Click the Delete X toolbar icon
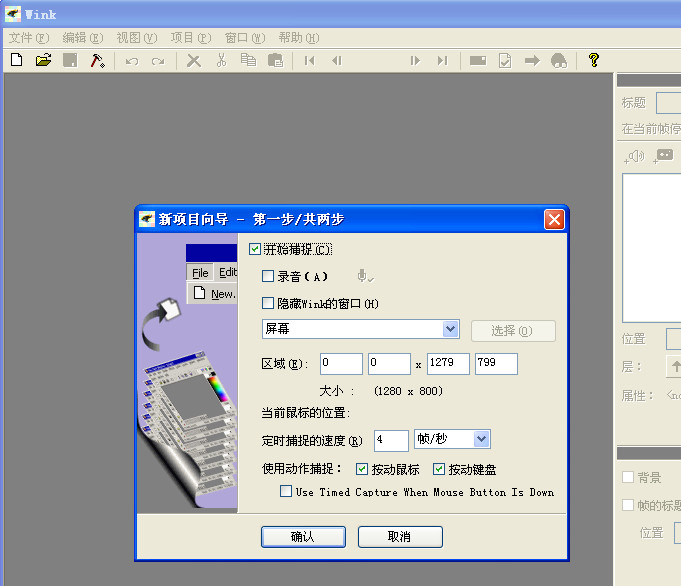 pyautogui.click(x=194, y=60)
